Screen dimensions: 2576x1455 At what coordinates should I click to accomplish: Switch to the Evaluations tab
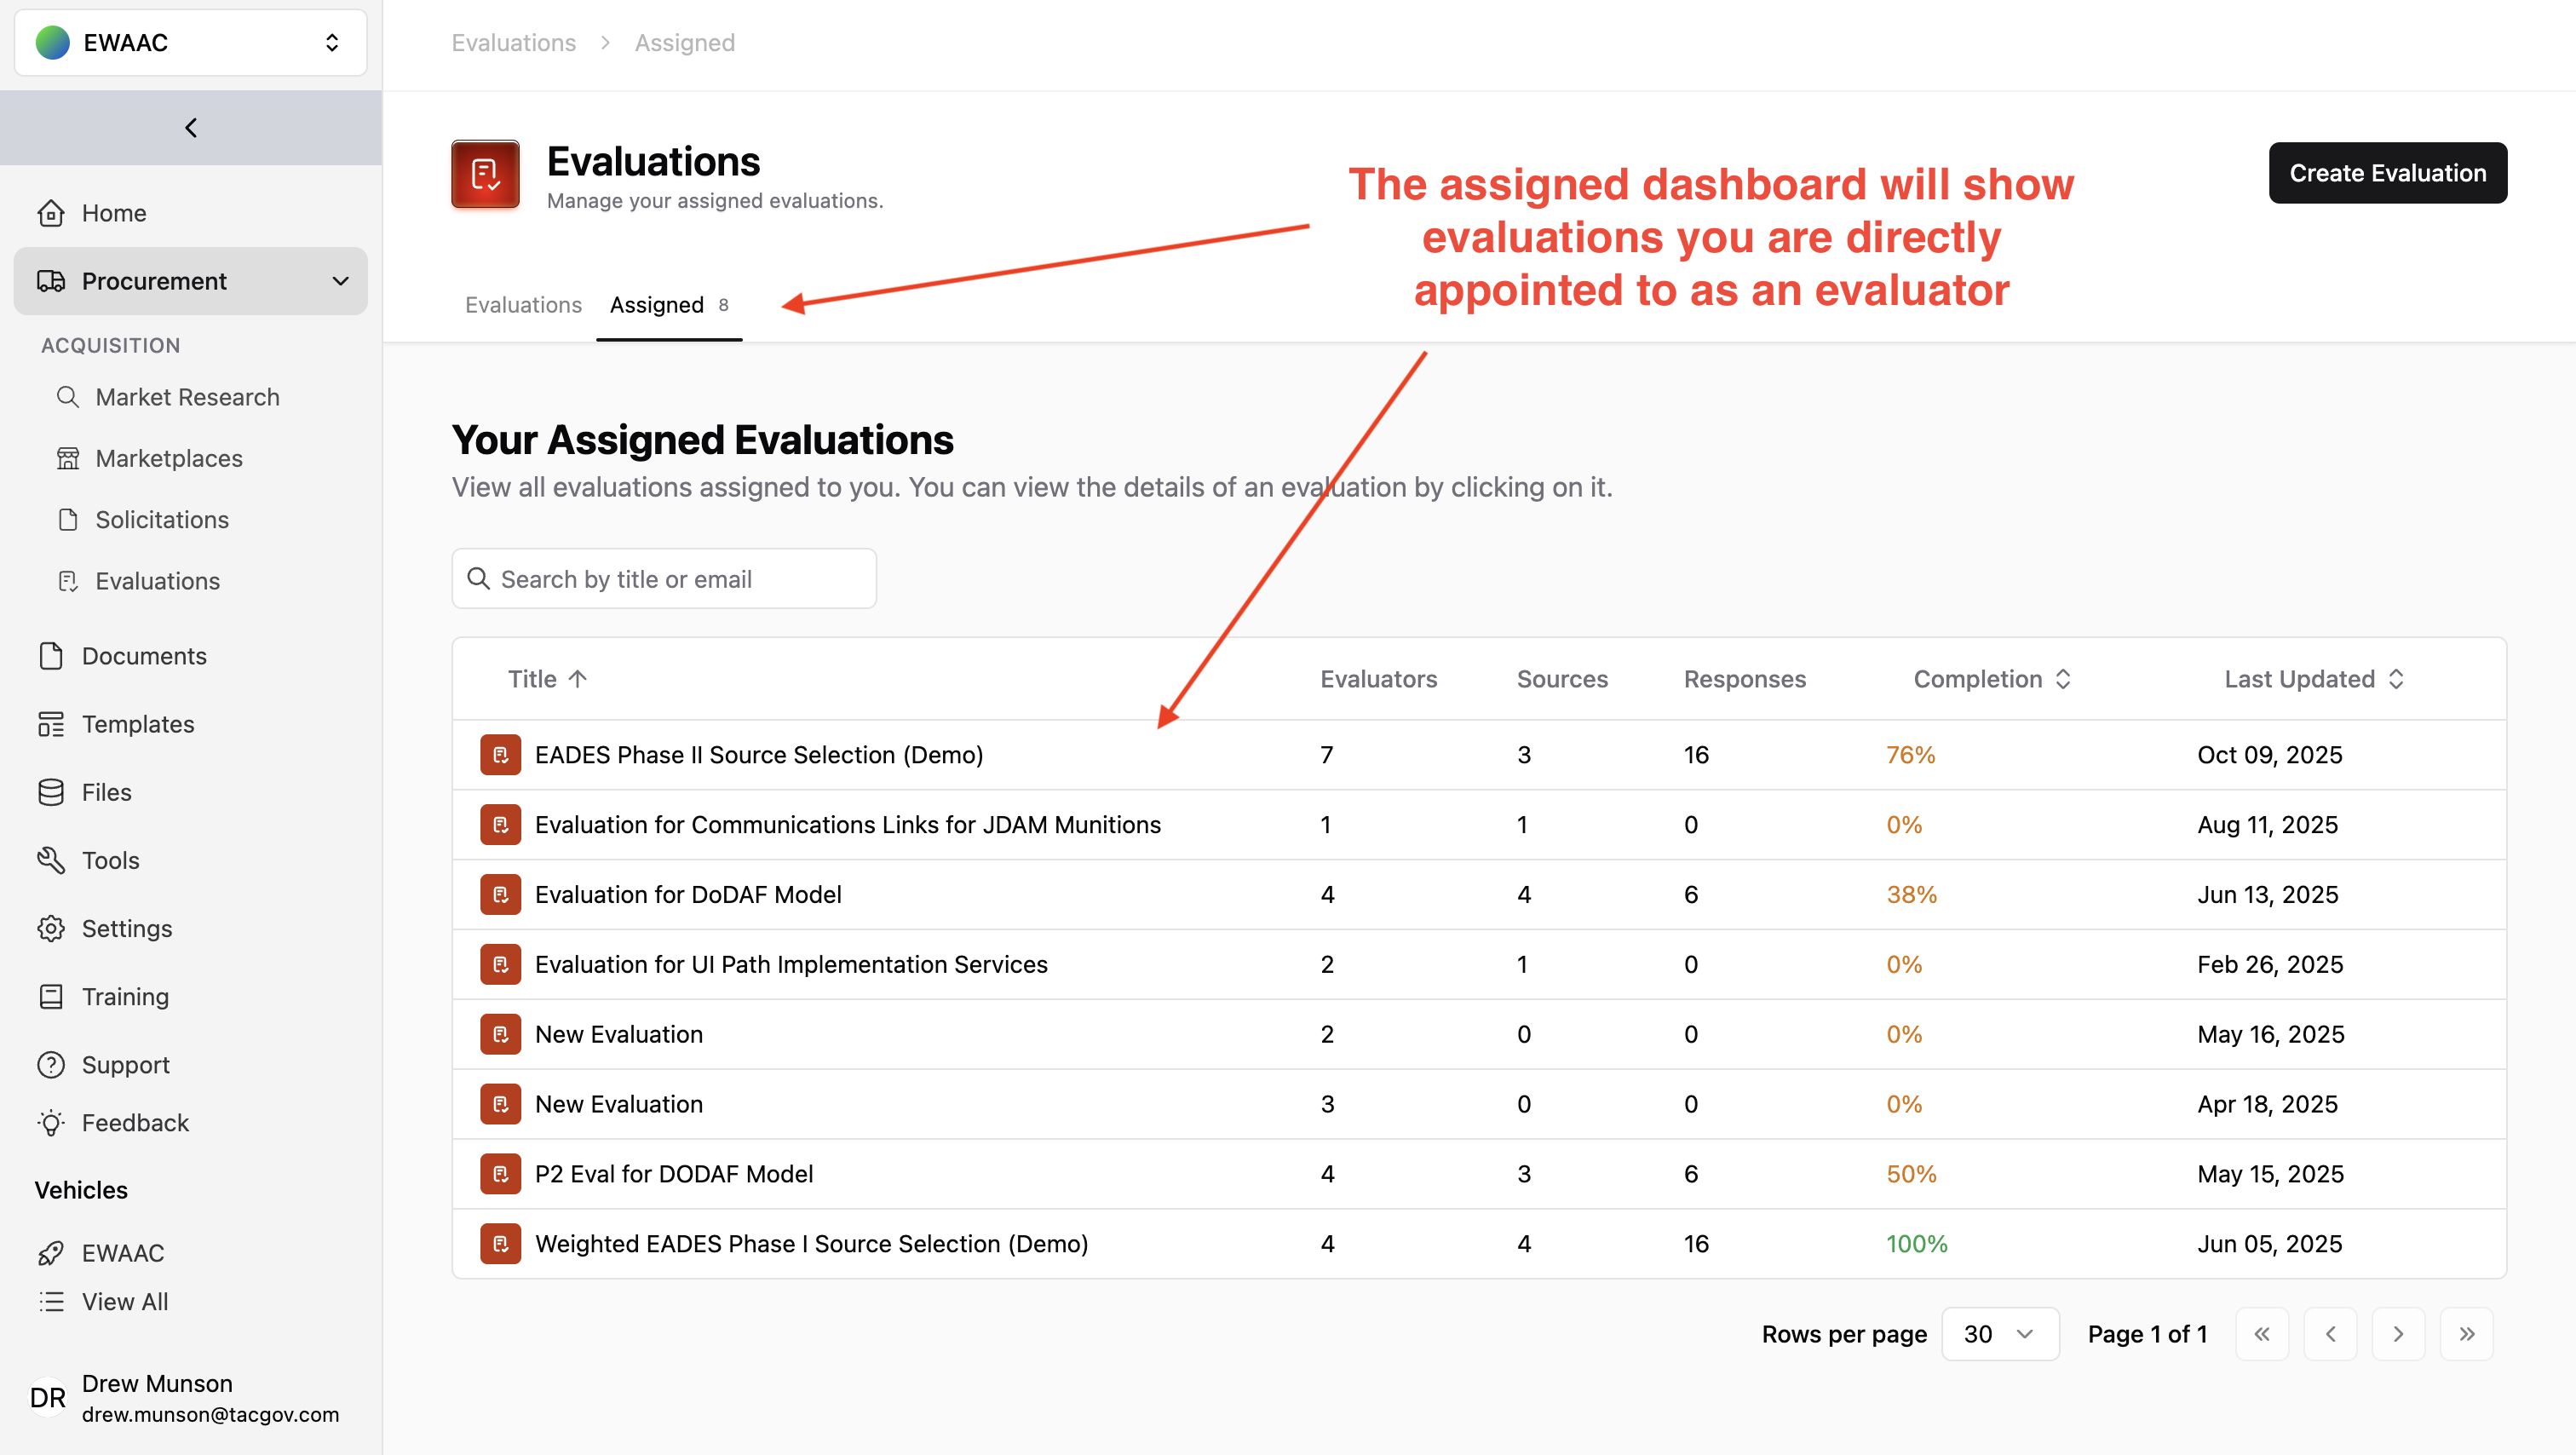[523, 305]
